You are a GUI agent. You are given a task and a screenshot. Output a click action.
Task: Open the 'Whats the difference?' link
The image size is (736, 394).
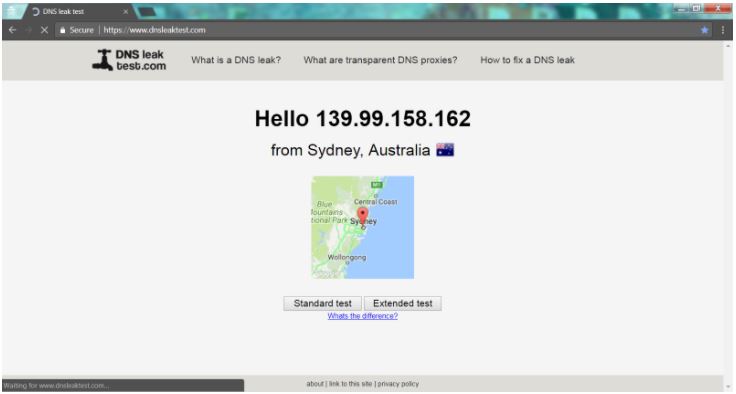(362, 316)
